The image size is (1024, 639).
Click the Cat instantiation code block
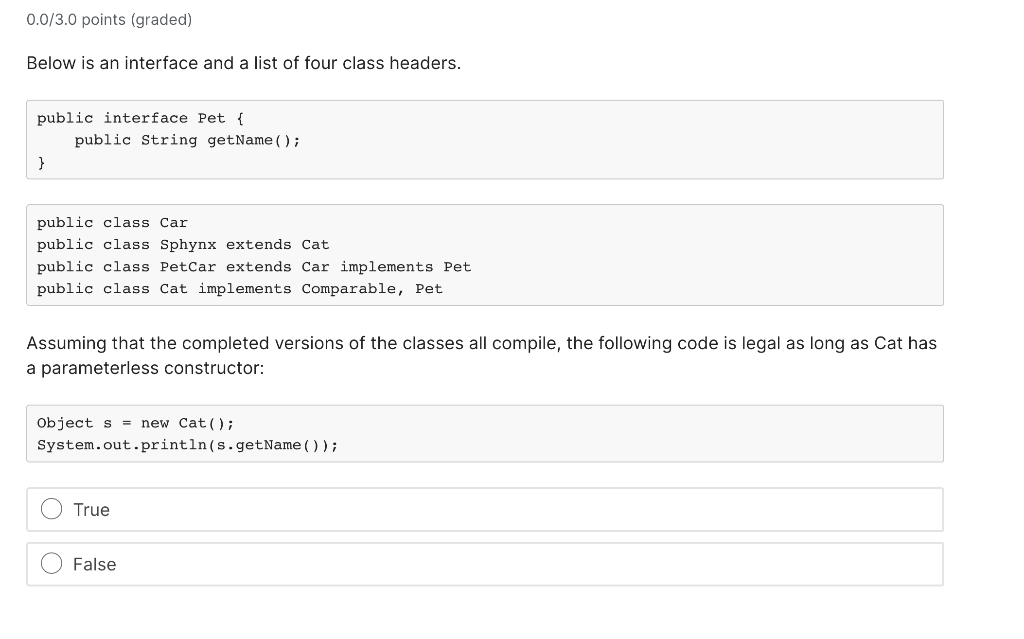point(485,433)
